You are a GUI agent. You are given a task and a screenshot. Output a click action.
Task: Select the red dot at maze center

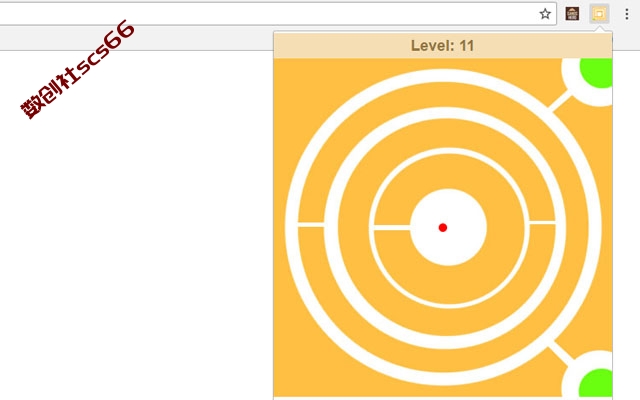coord(443,228)
